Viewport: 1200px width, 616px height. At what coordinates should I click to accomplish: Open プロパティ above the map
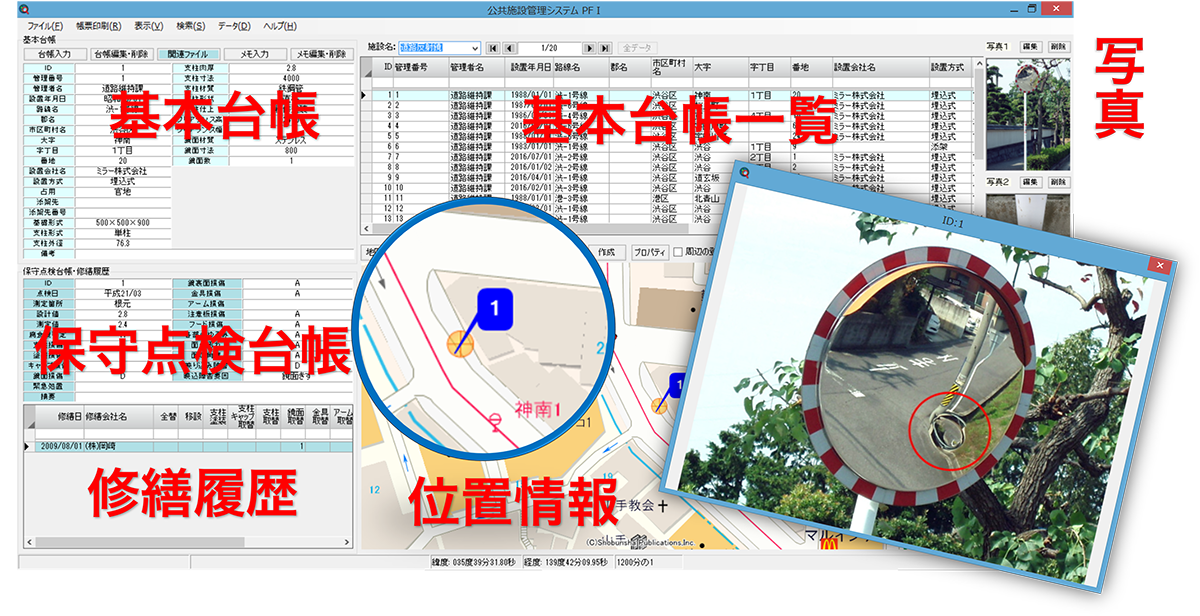point(650,253)
